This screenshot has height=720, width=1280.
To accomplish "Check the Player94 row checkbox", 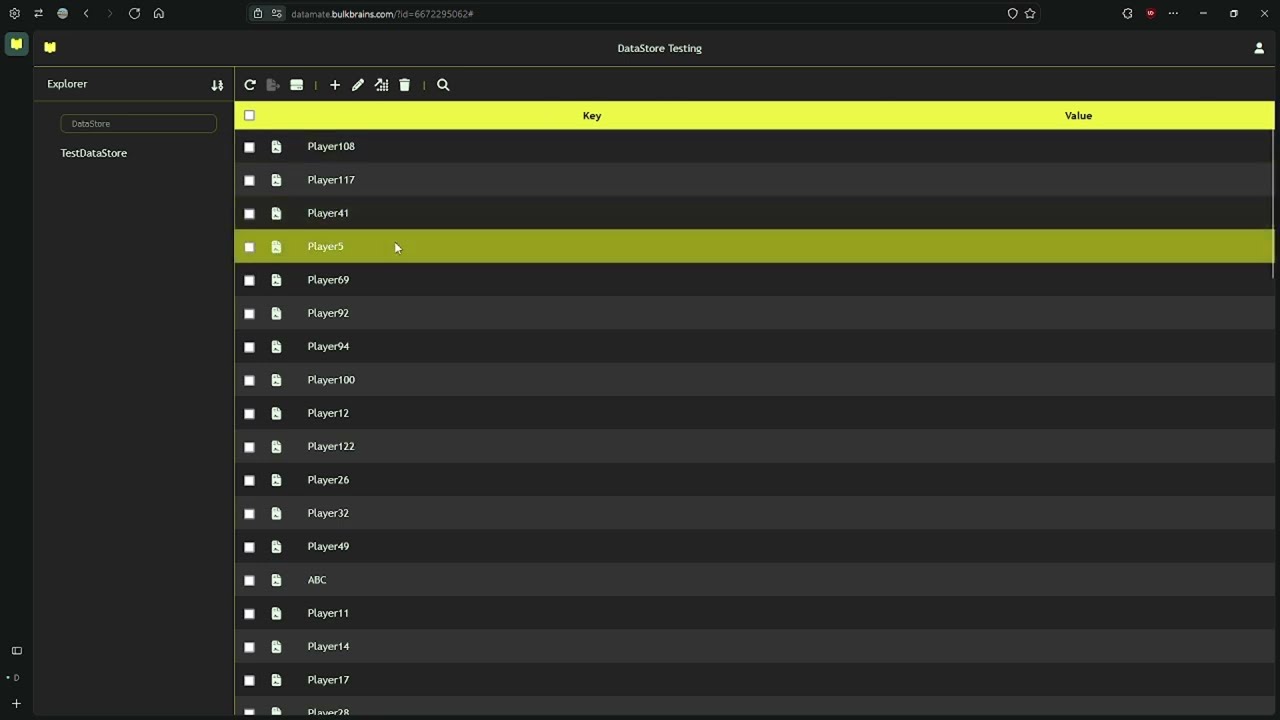I will (249, 347).
